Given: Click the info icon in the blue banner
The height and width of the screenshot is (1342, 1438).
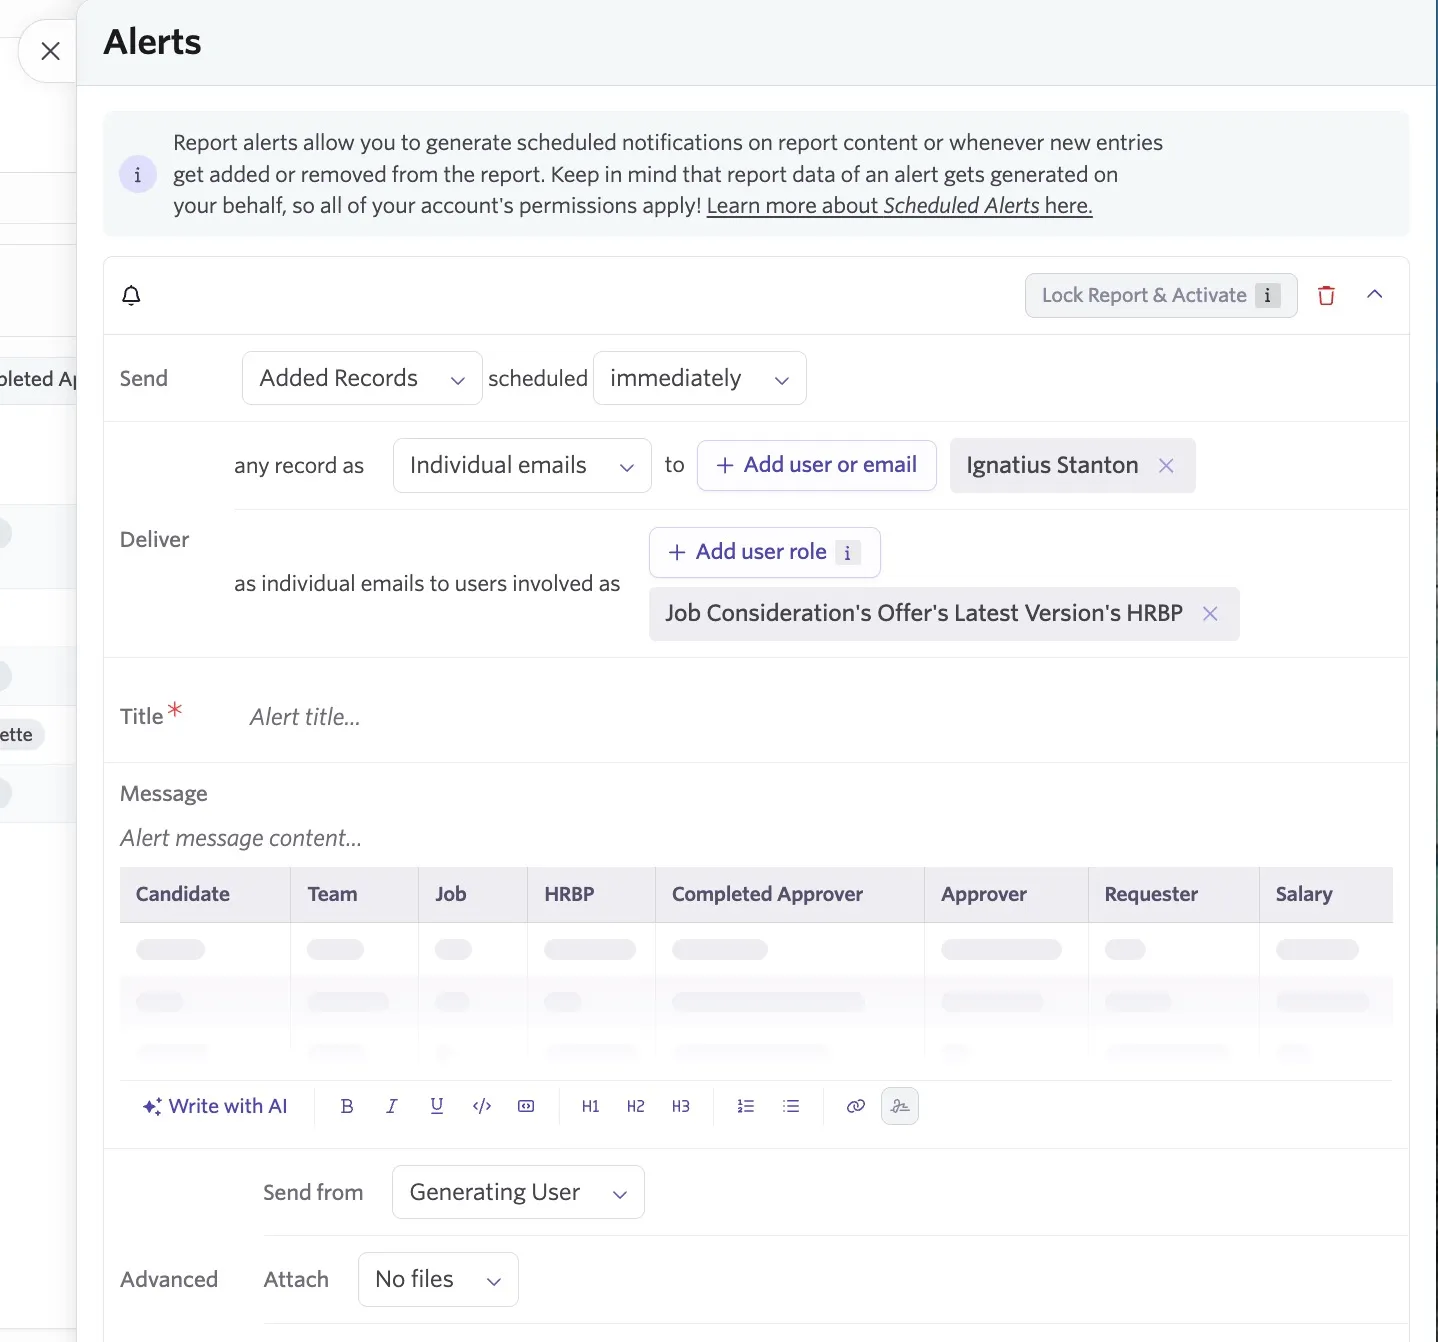Looking at the screenshot, I should point(138,174).
